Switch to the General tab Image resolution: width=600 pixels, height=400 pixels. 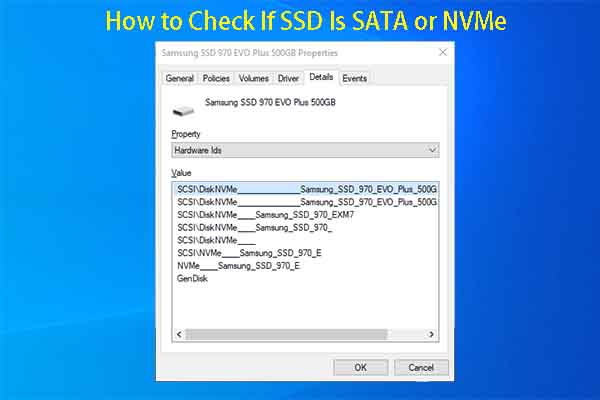[179, 78]
